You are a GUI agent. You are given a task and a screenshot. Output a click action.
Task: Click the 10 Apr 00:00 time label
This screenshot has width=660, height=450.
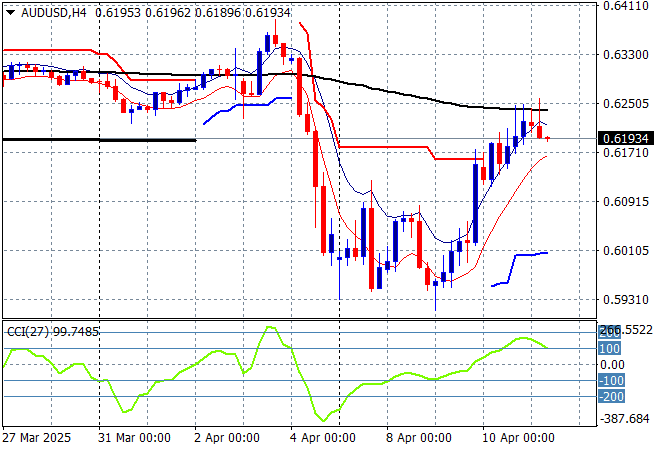(518, 438)
